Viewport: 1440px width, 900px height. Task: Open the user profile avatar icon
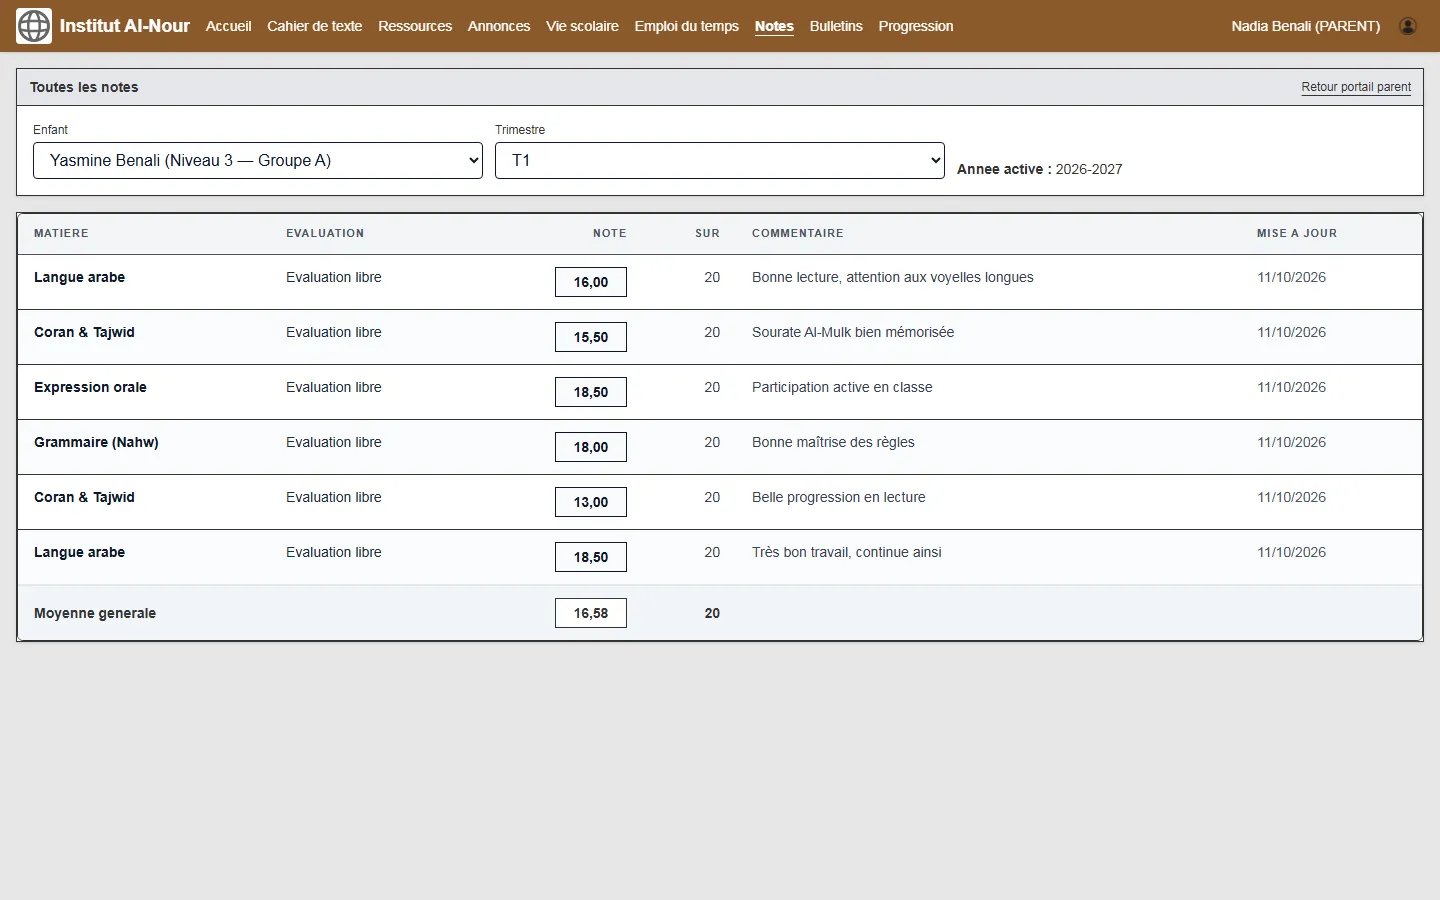(1408, 26)
